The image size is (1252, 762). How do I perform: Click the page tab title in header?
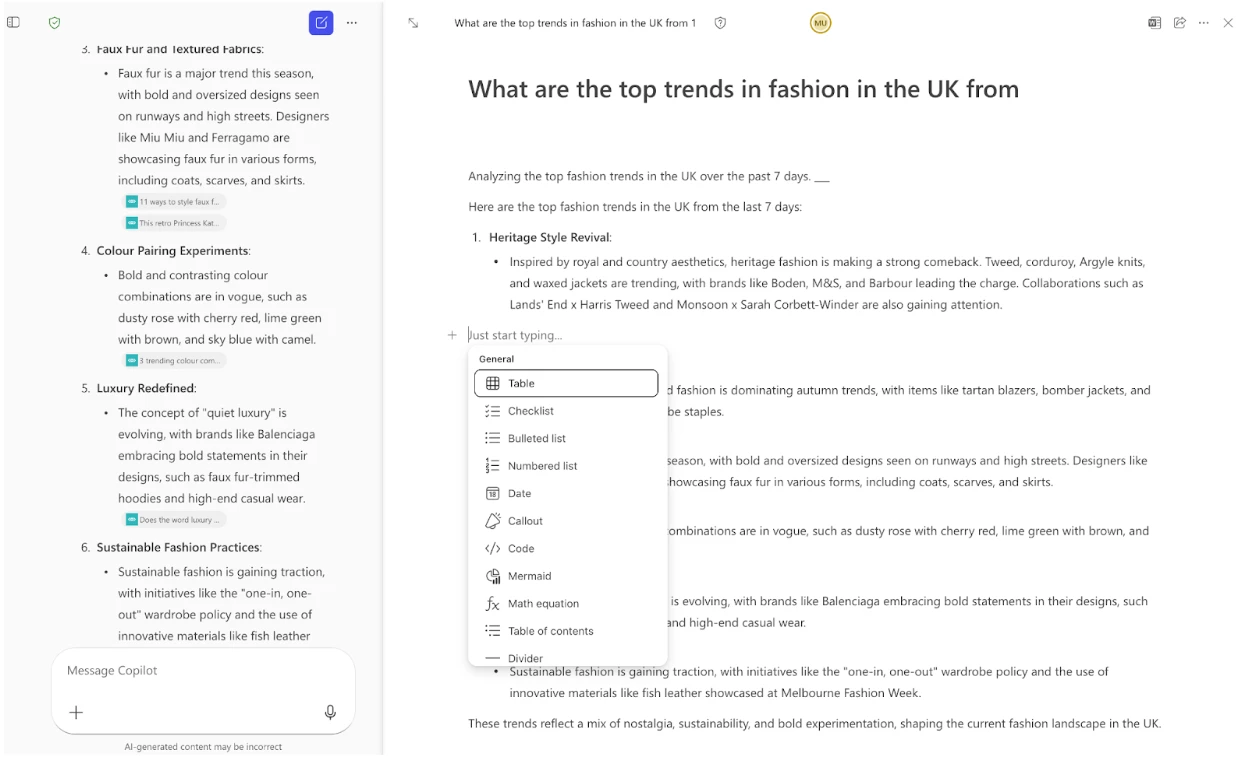tap(575, 23)
